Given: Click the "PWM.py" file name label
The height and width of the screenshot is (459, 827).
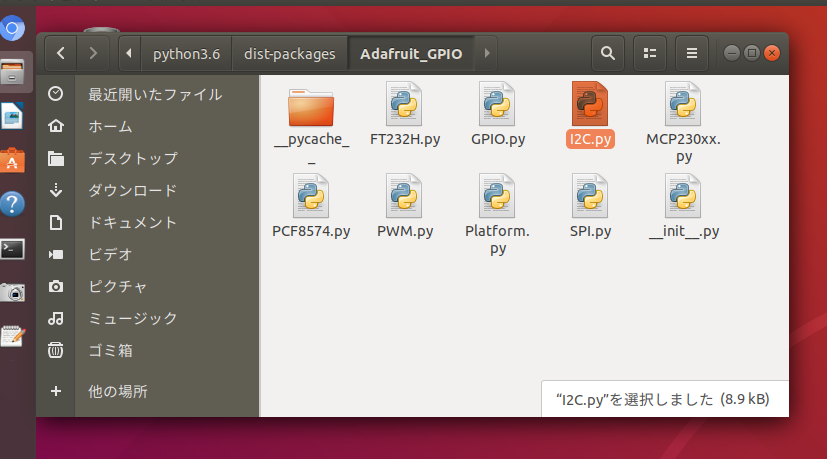Looking at the screenshot, I should tap(405, 231).
